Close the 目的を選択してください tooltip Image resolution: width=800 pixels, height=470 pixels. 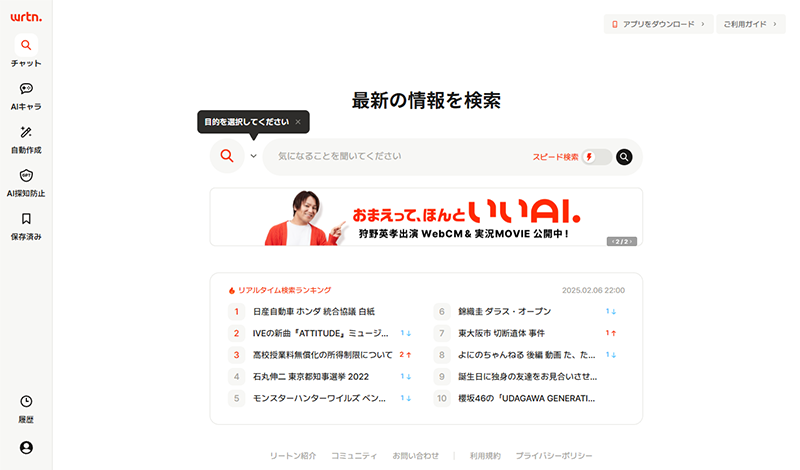point(298,122)
